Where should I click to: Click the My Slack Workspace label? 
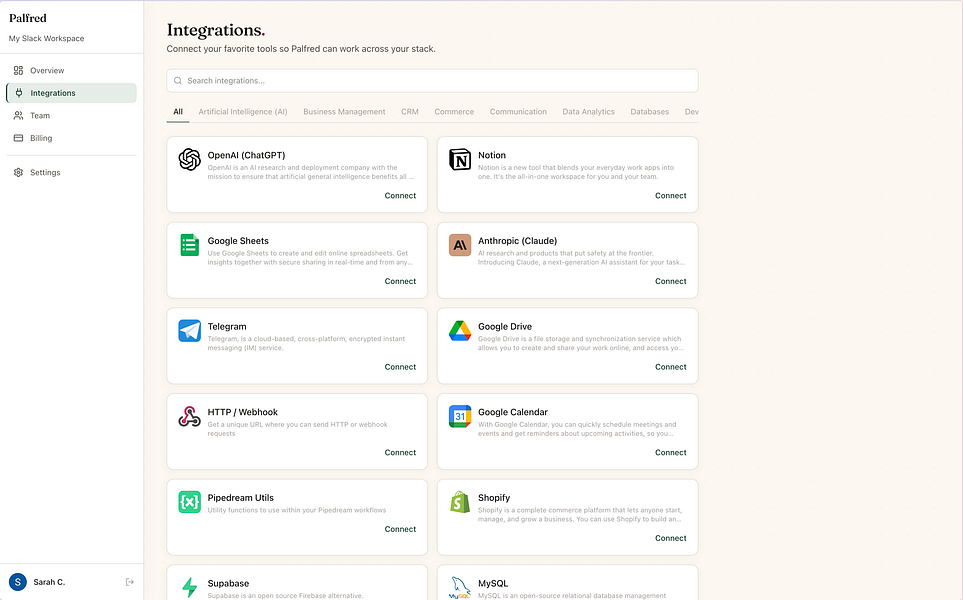(x=47, y=38)
